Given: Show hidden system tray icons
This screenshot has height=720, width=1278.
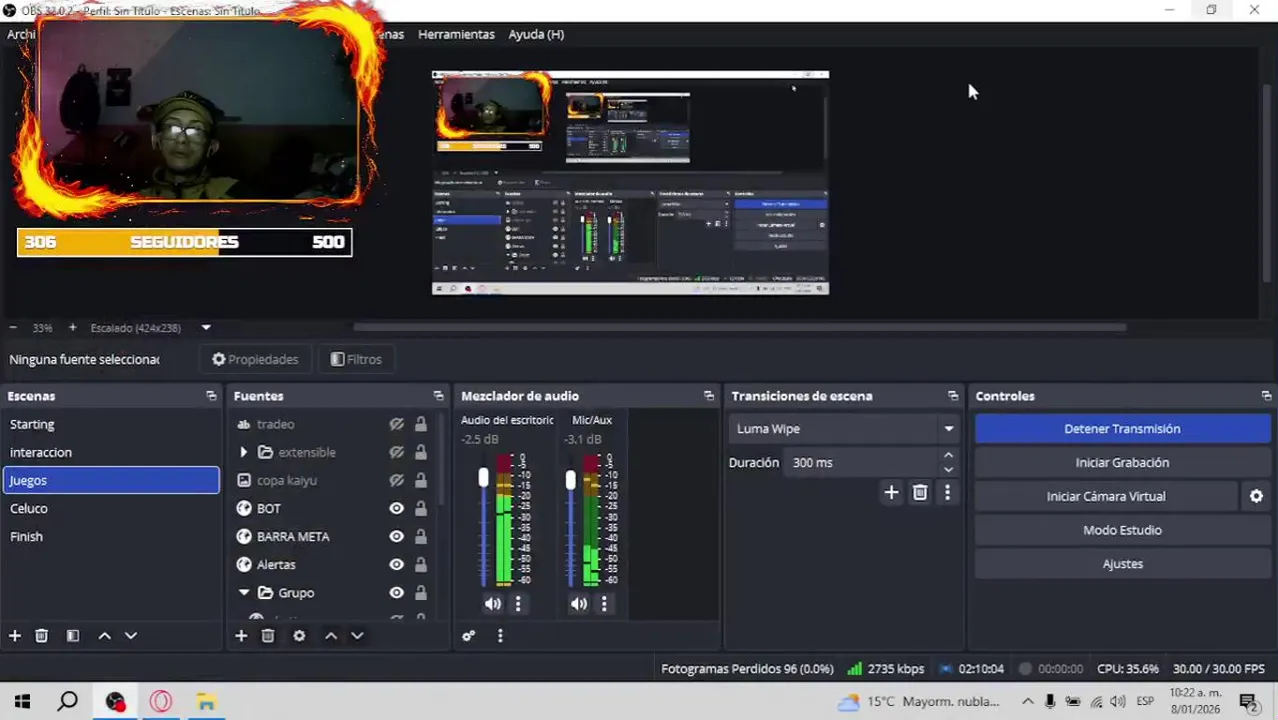Looking at the screenshot, I should [x=1027, y=701].
